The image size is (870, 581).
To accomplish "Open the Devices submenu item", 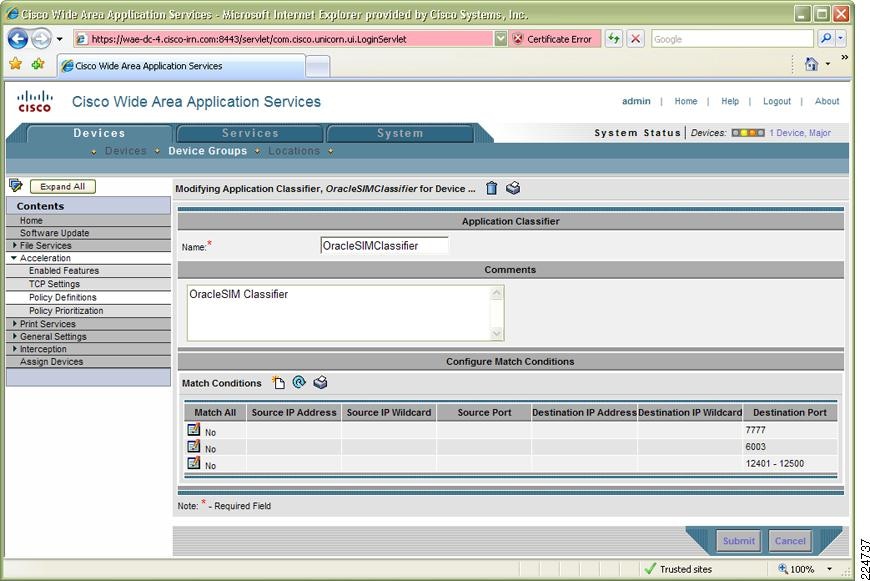I will click(x=125, y=151).
